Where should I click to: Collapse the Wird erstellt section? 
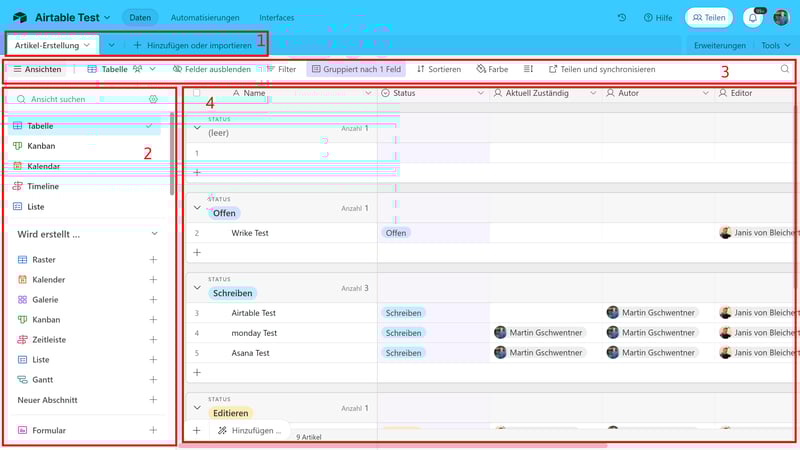click(x=154, y=234)
